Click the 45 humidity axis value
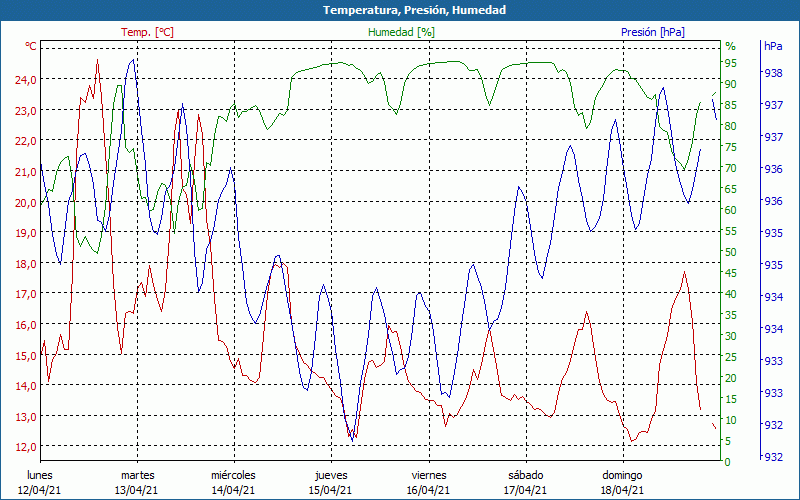Viewport: 800px width, 500px height. [x=731, y=273]
